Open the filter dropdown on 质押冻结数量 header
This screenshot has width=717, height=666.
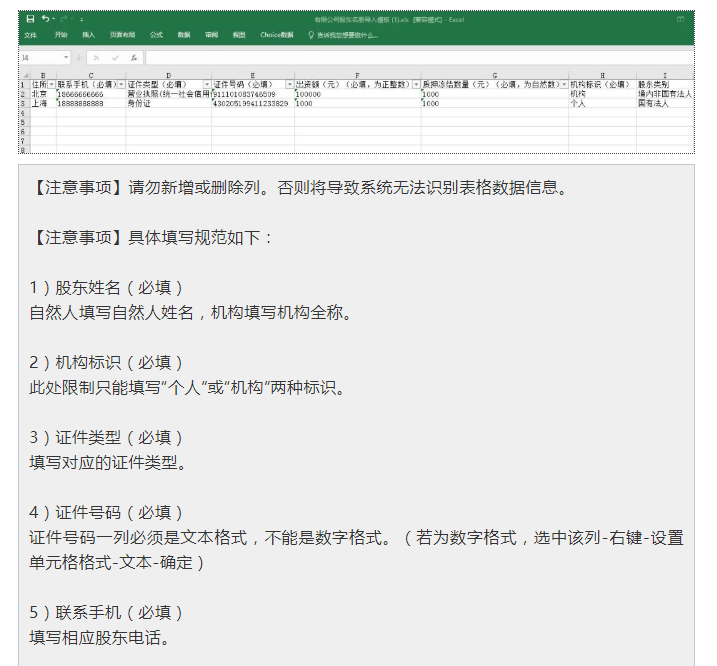click(x=564, y=85)
